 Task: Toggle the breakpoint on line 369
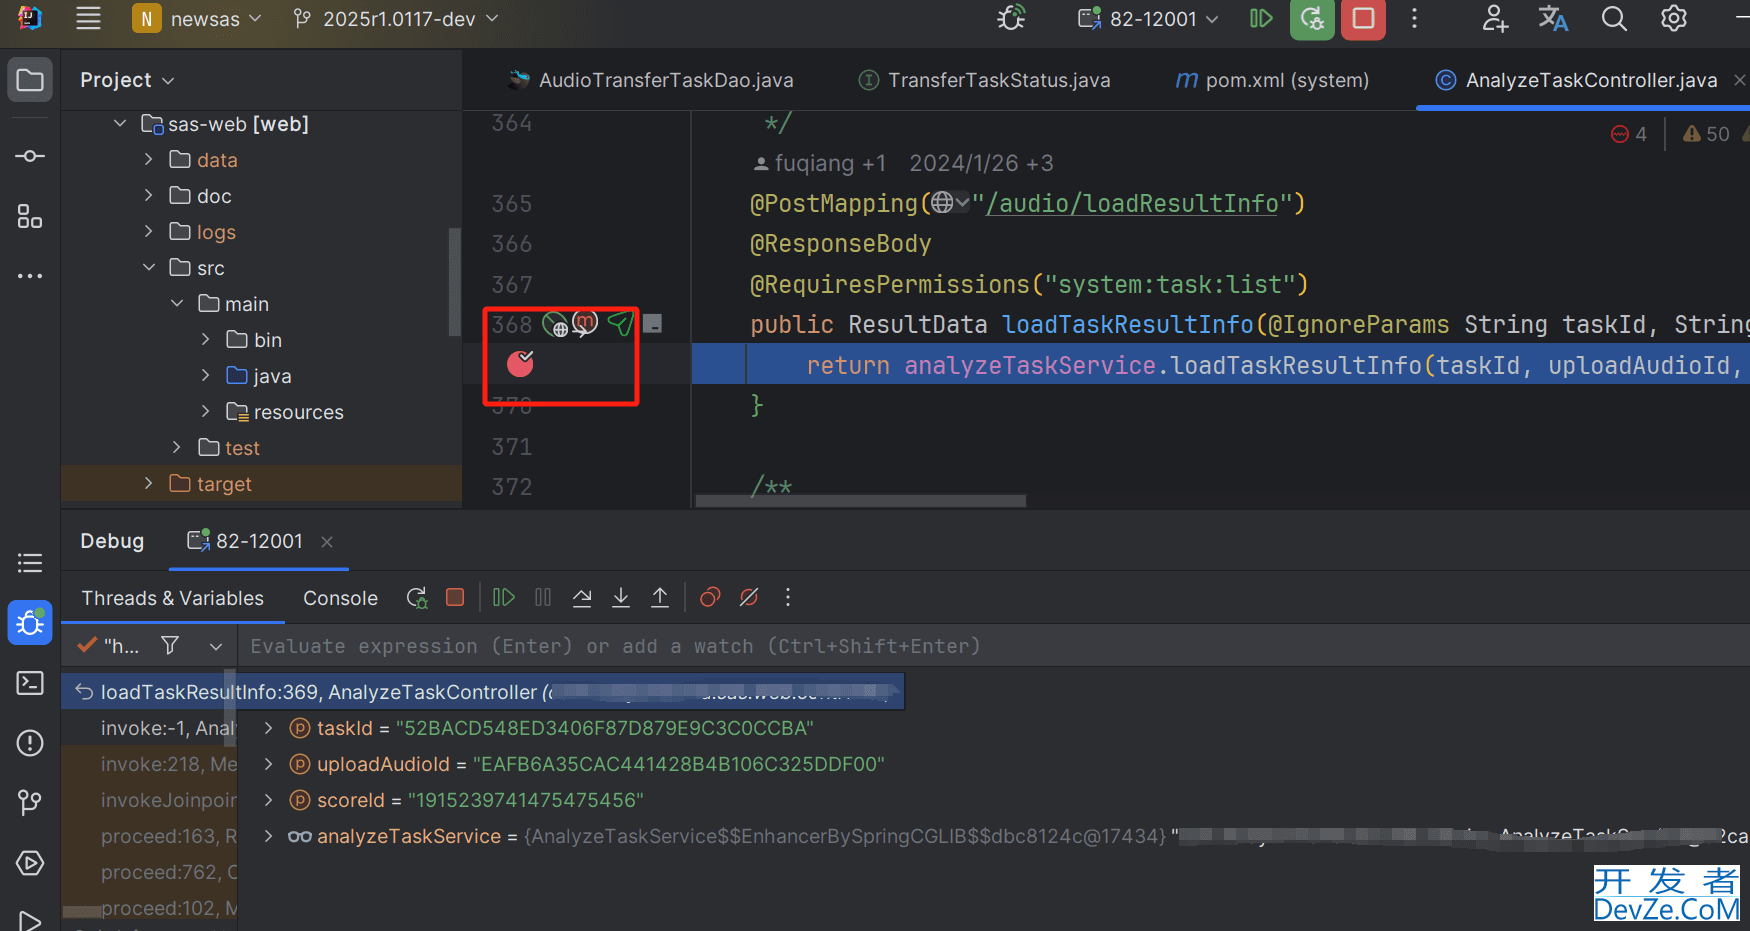(x=520, y=364)
